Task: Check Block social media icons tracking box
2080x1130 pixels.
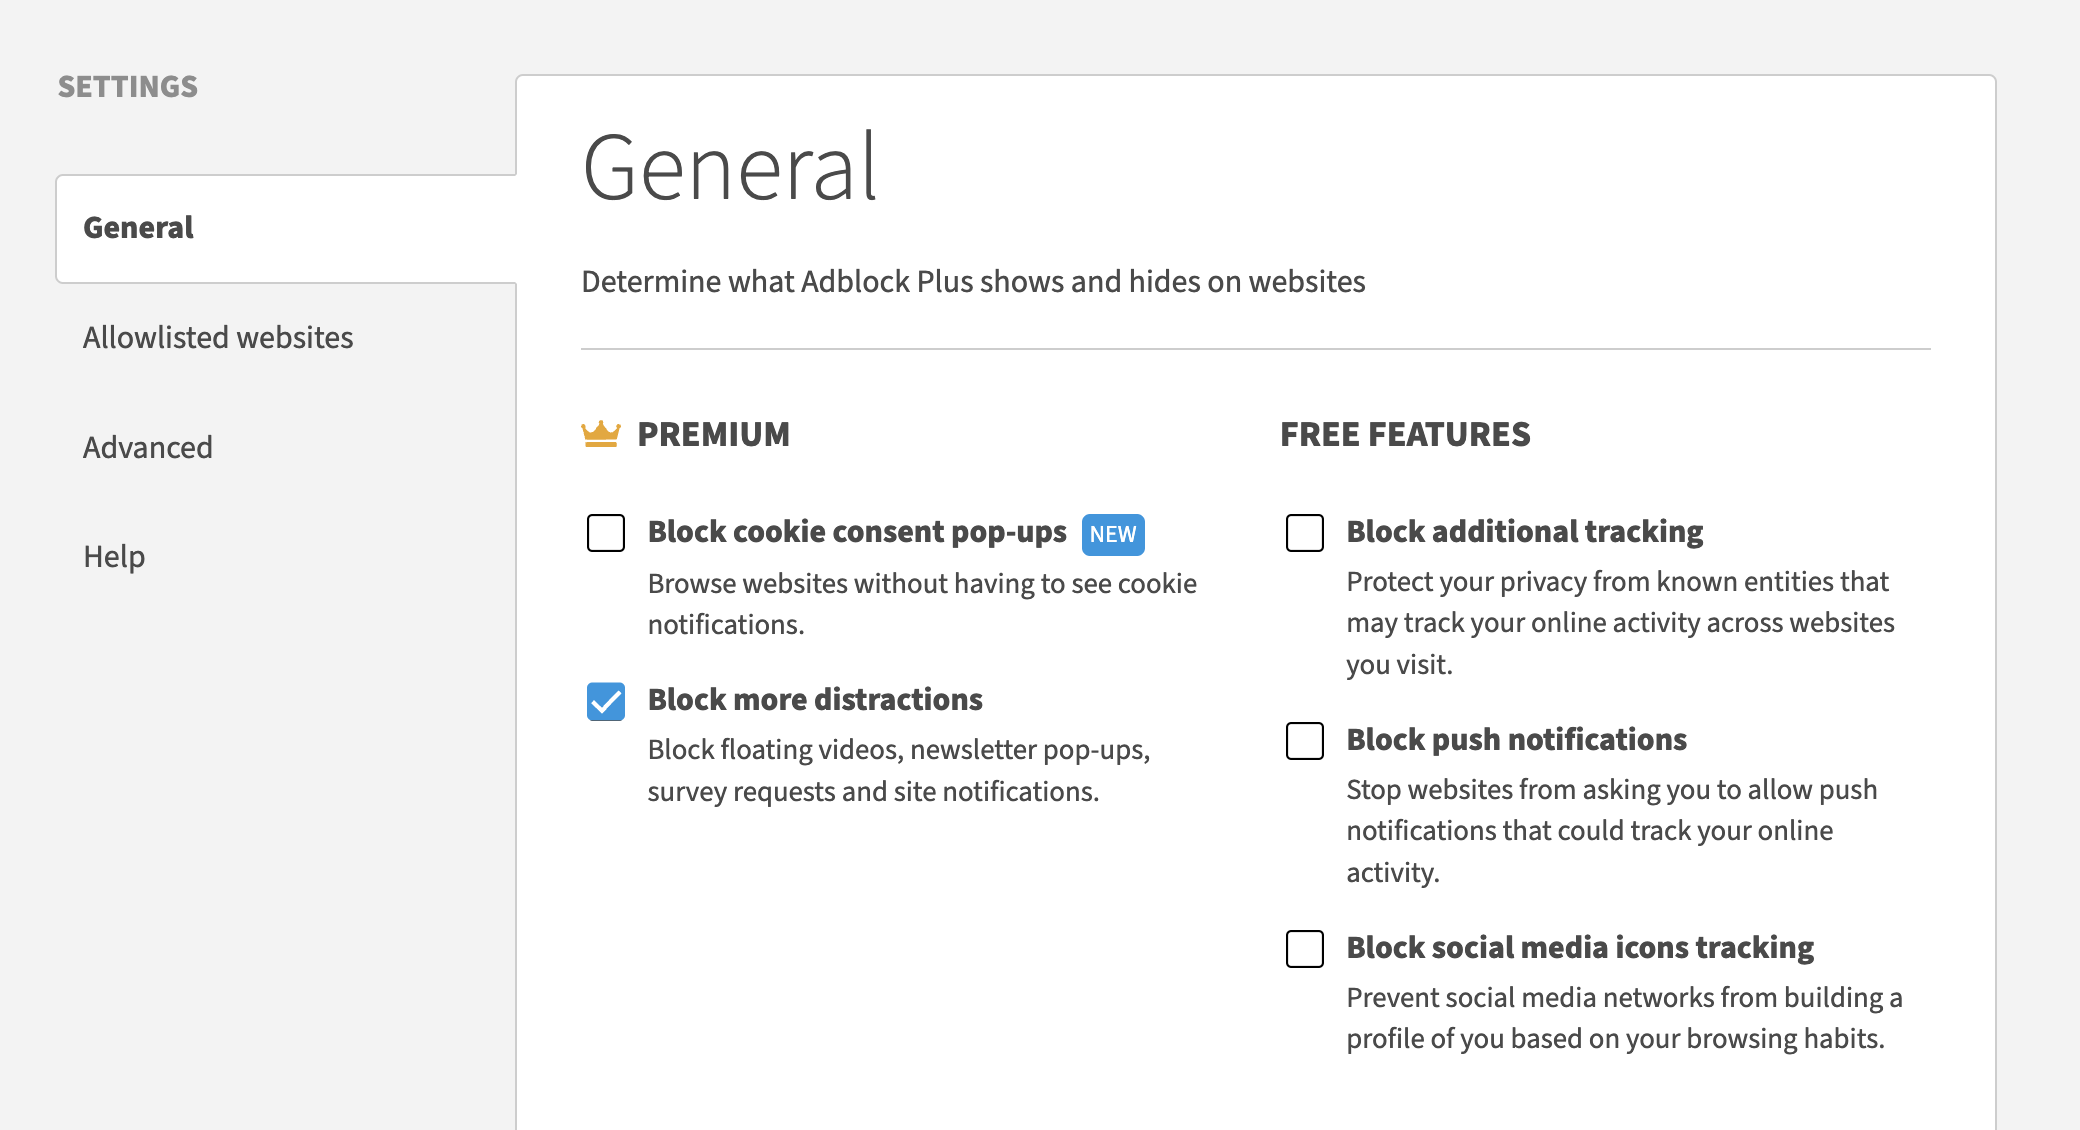Action: 1304,949
